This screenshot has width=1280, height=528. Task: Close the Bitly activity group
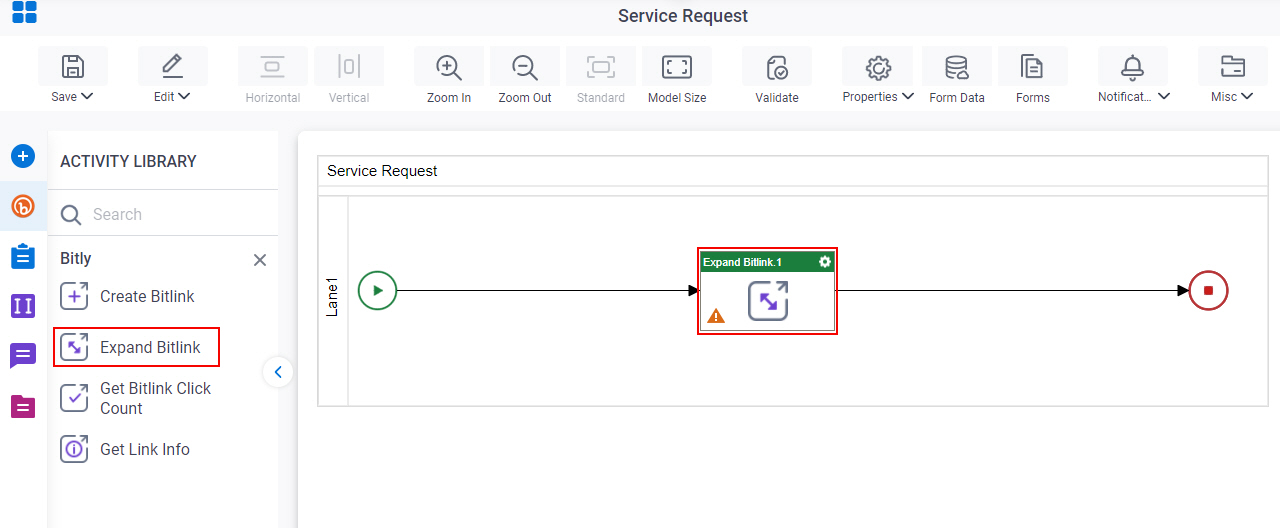tap(260, 260)
